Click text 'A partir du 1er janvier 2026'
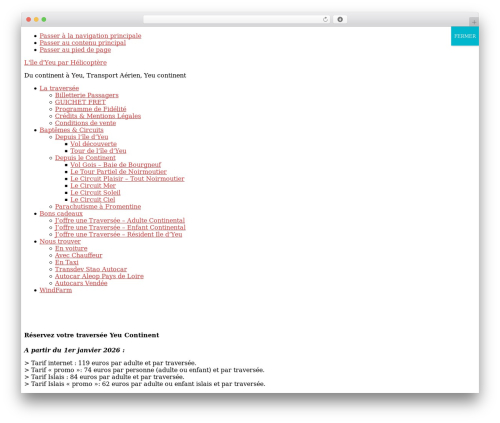The width and height of the screenshot is (500, 423). tap(72, 350)
